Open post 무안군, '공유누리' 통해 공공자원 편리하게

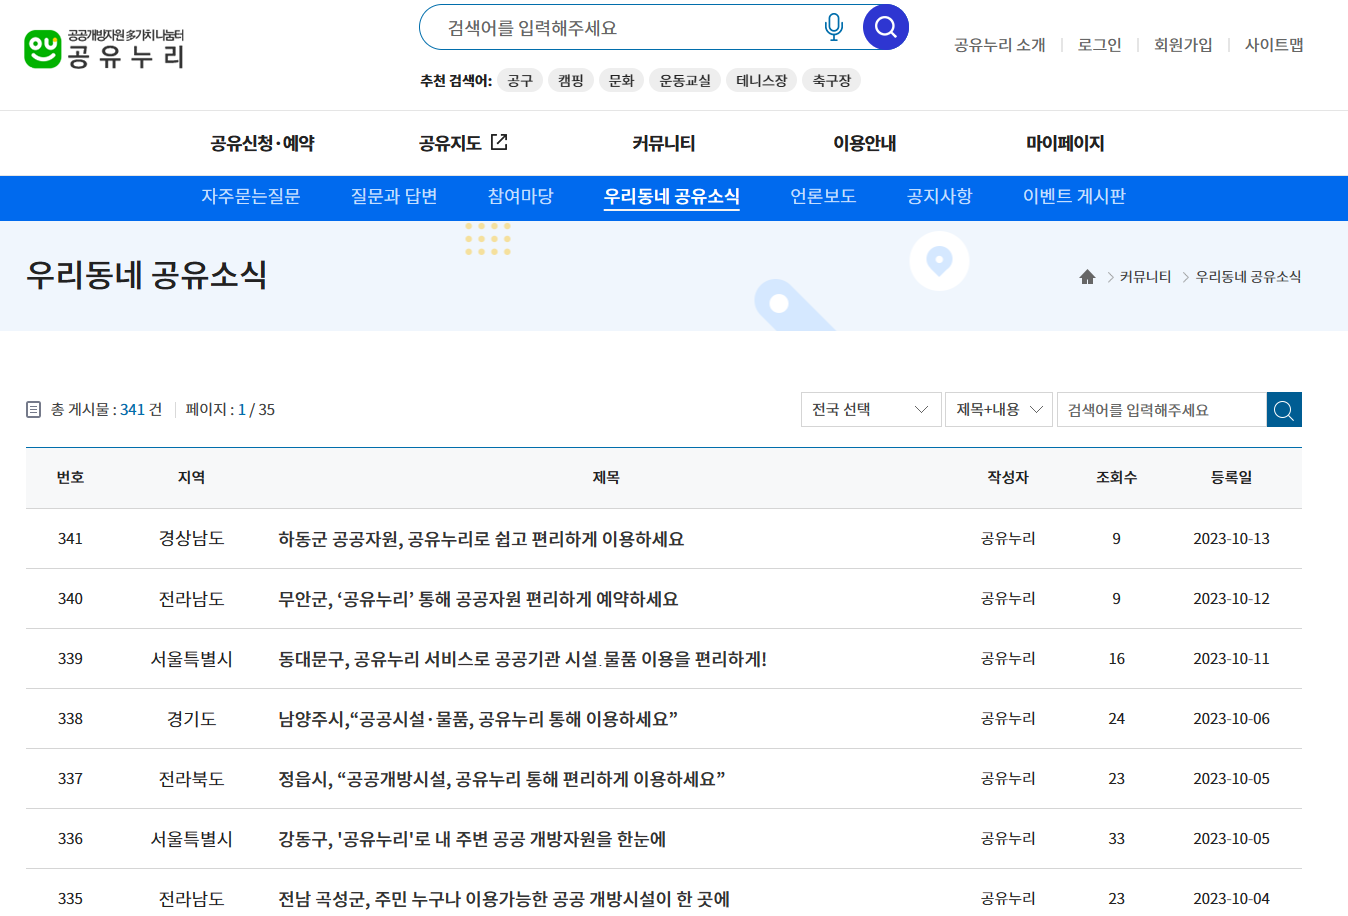tap(478, 599)
